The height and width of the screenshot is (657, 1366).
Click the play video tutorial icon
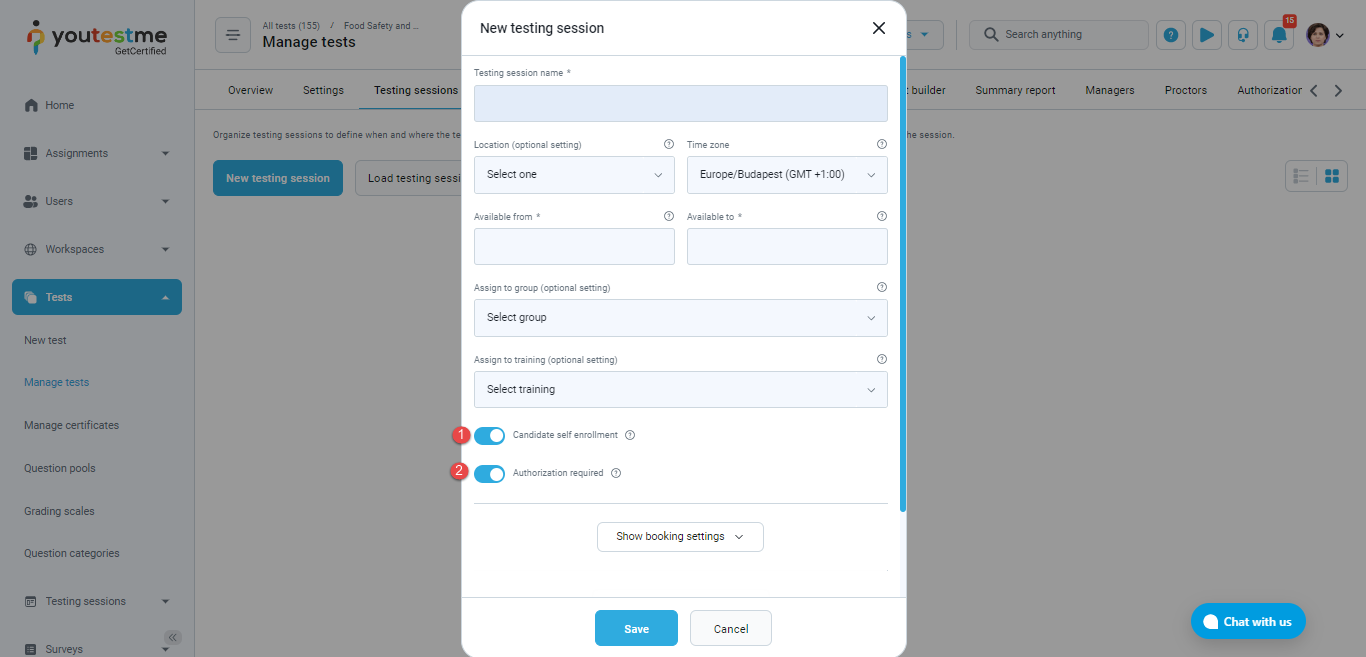1207,35
